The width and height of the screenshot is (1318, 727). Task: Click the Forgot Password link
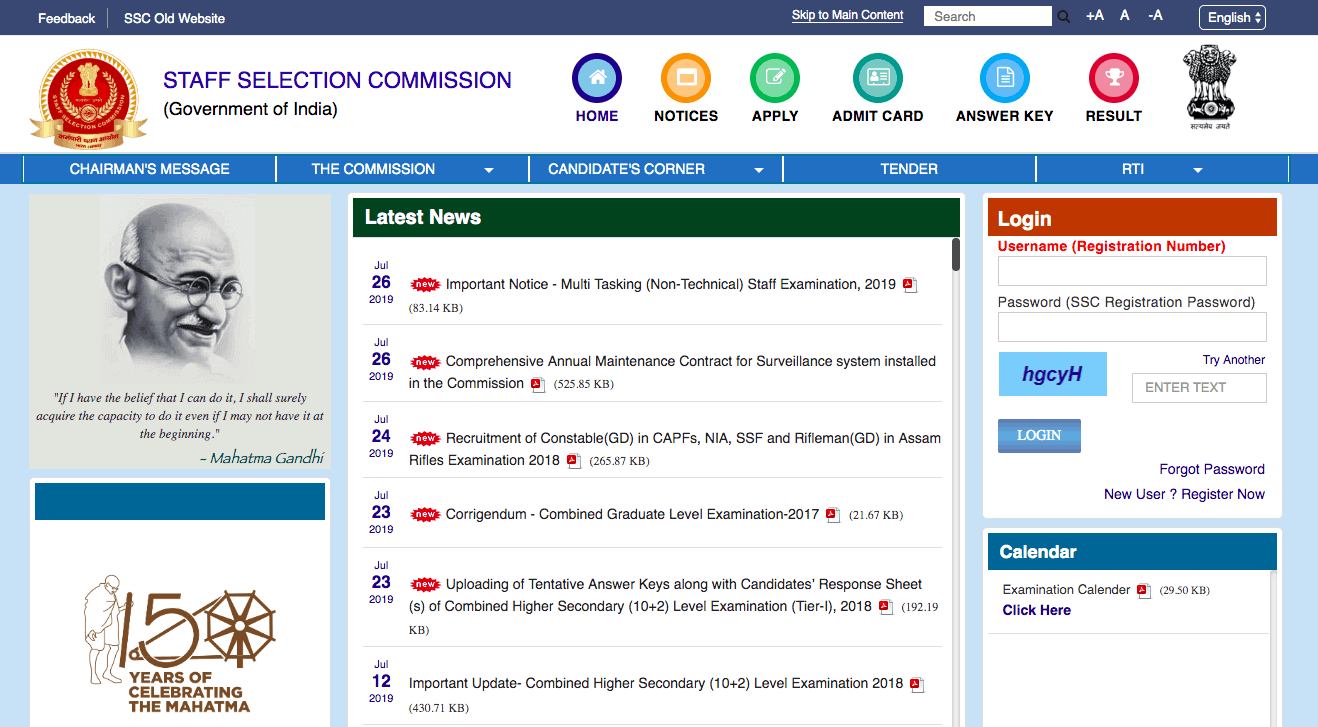click(x=1211, y=469)
